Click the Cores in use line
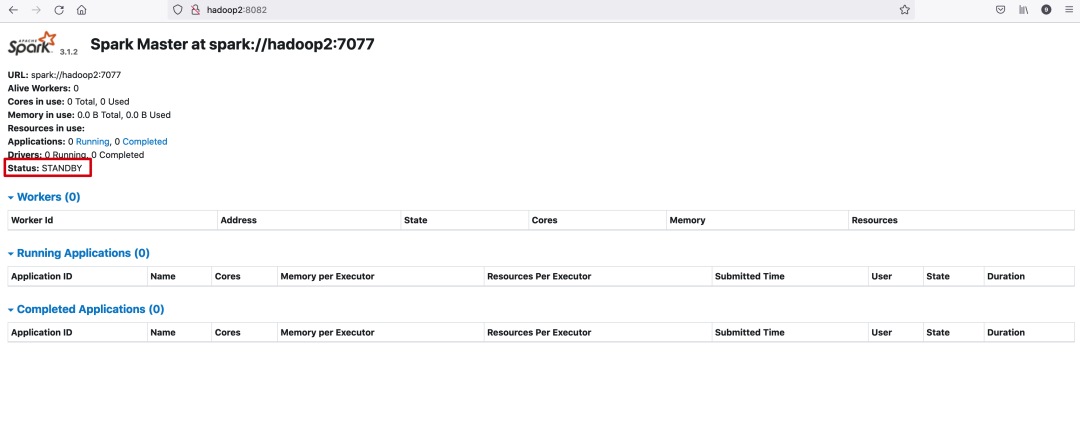The height and width of the screenshot is (444, 1080). click(68, 101)
